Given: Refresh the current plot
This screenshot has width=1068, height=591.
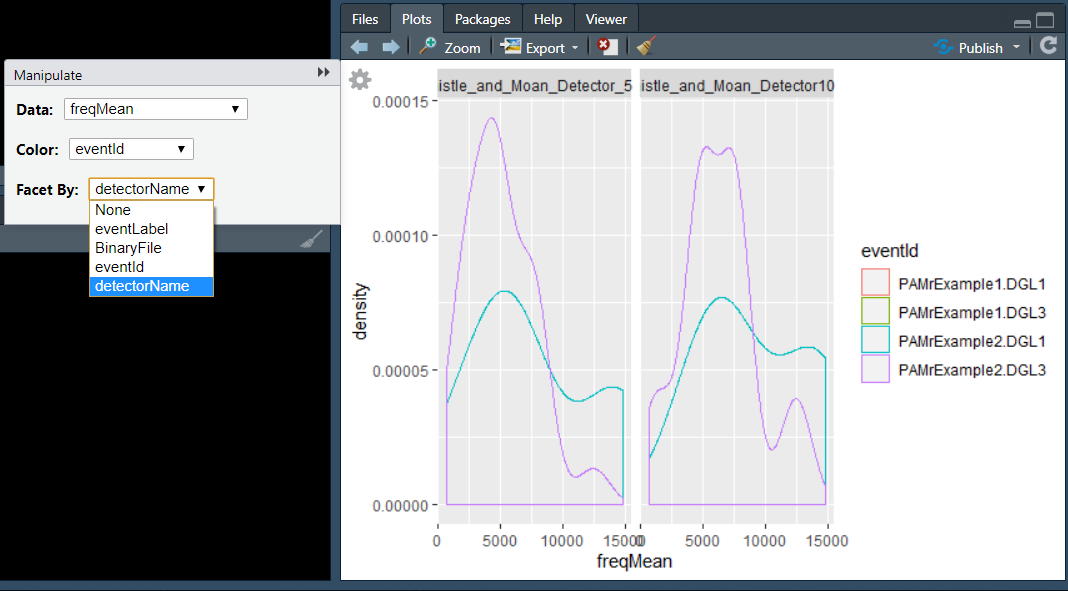Looking at the screenshot, I should [1048, 46].
